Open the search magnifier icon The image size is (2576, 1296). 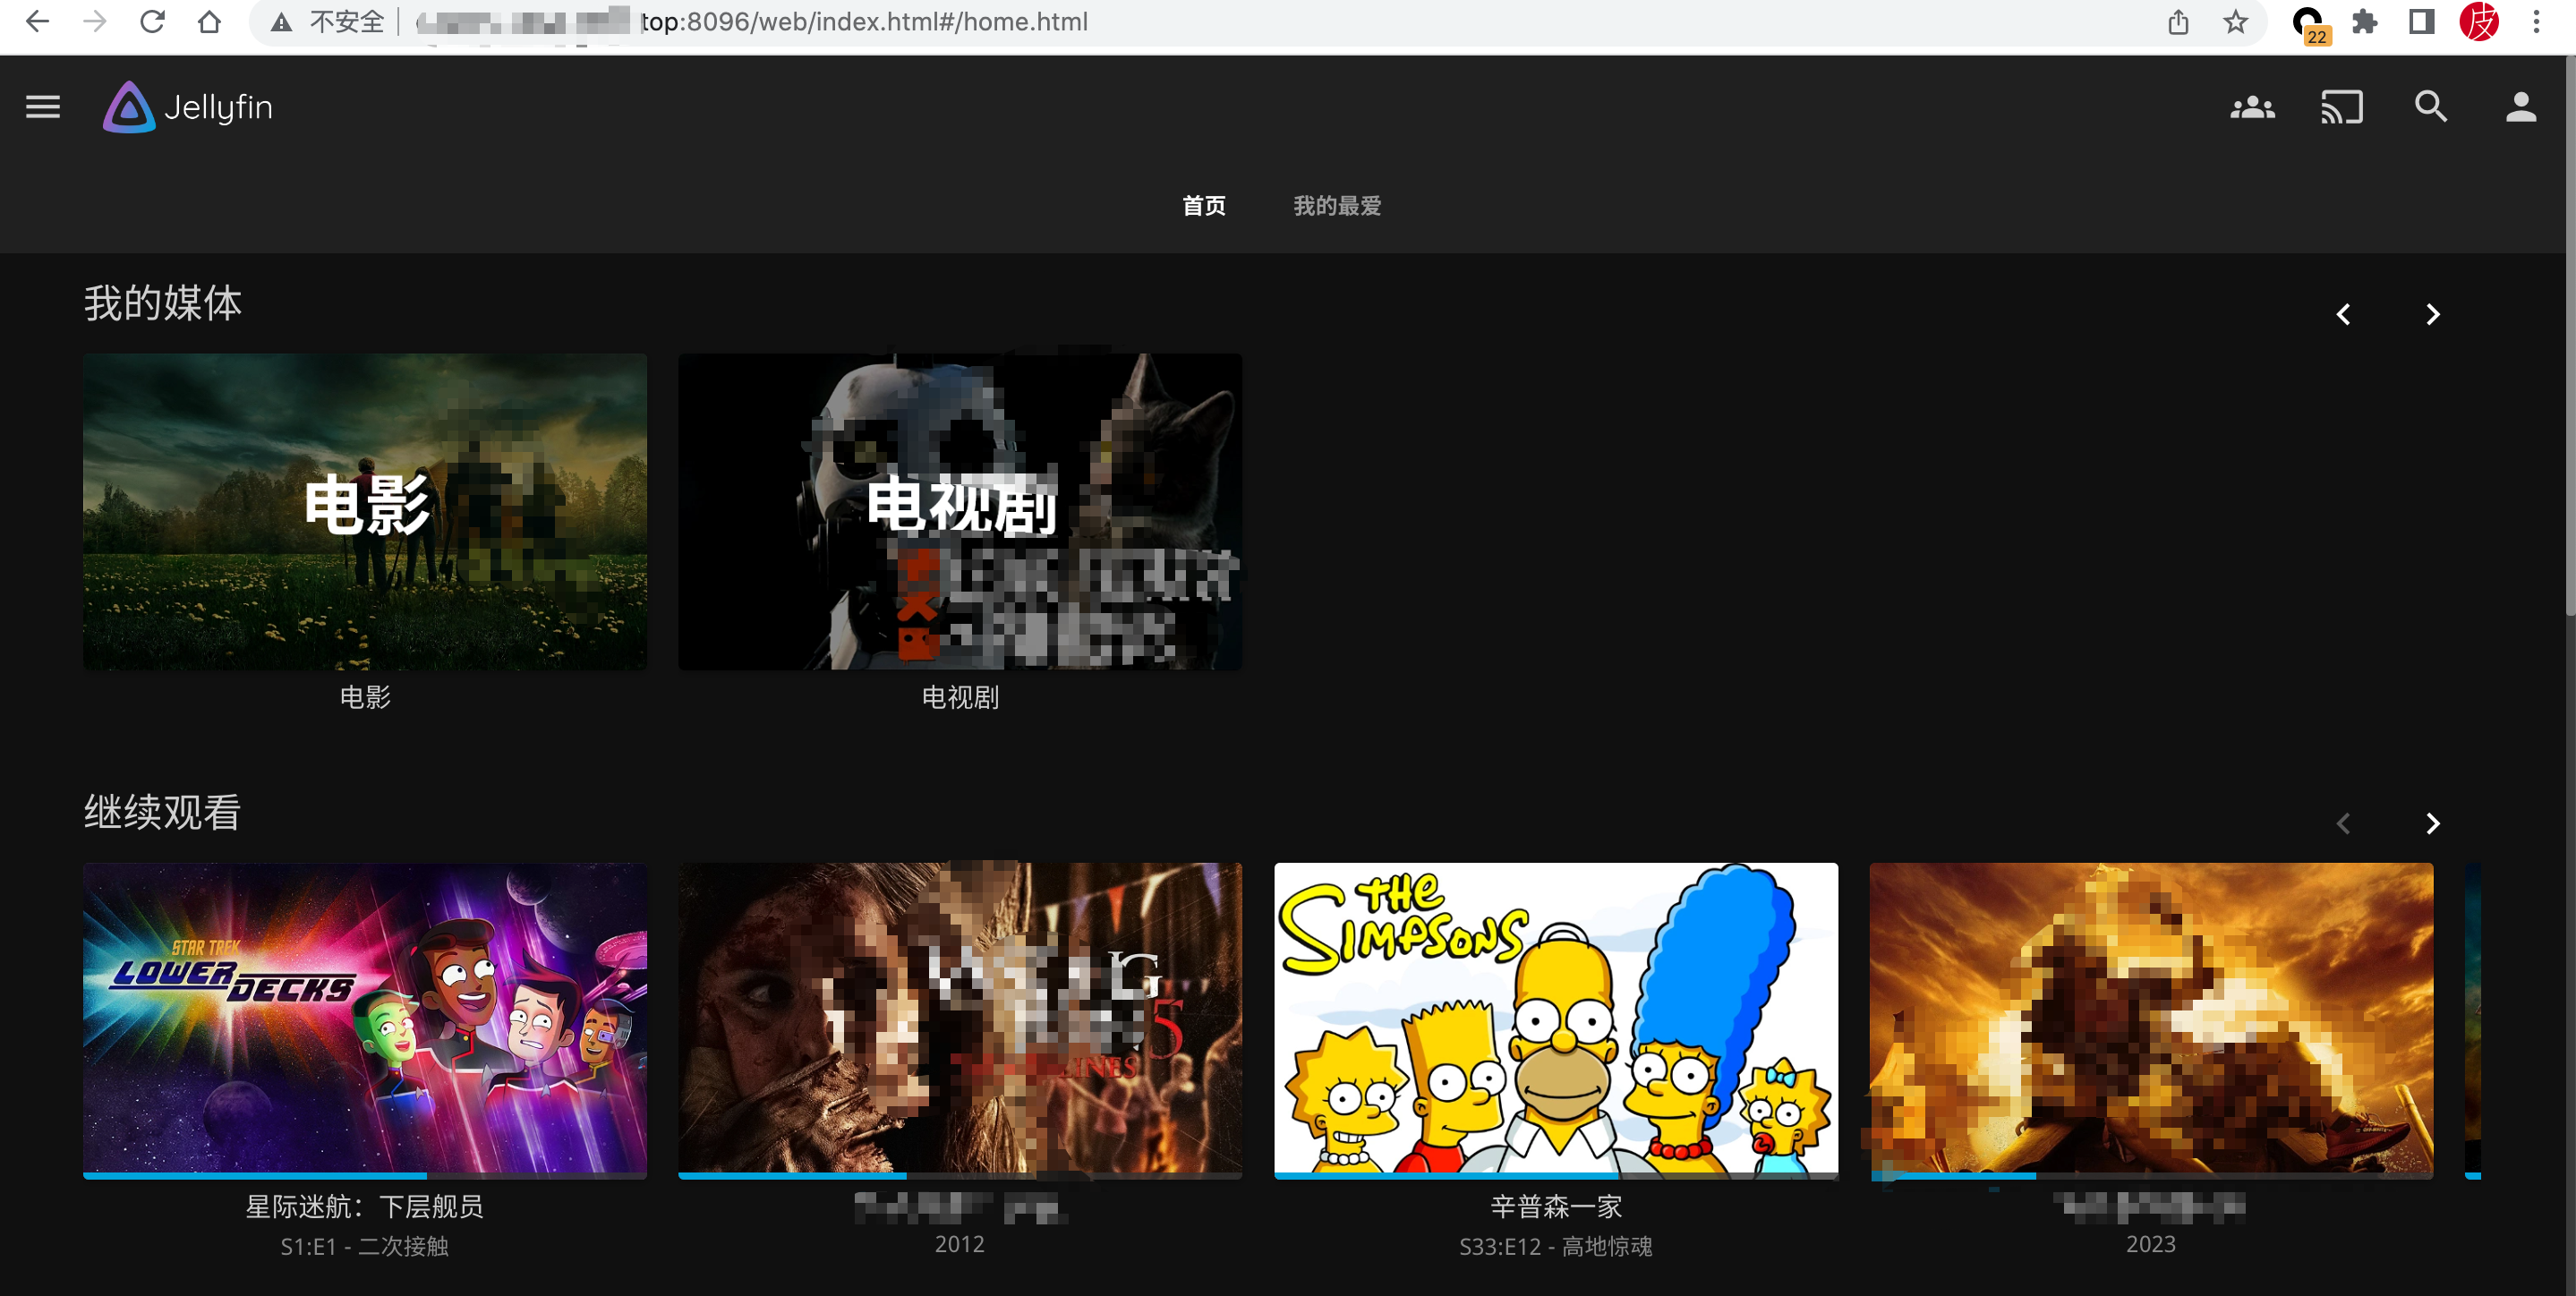(2431, 107)
